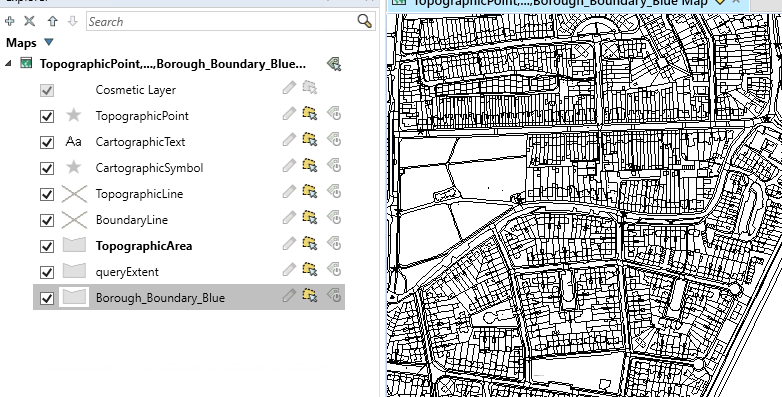Select the TopographicArea layer name
The image size is (782, 397).
pyautogui.click(x=144, y=246)
